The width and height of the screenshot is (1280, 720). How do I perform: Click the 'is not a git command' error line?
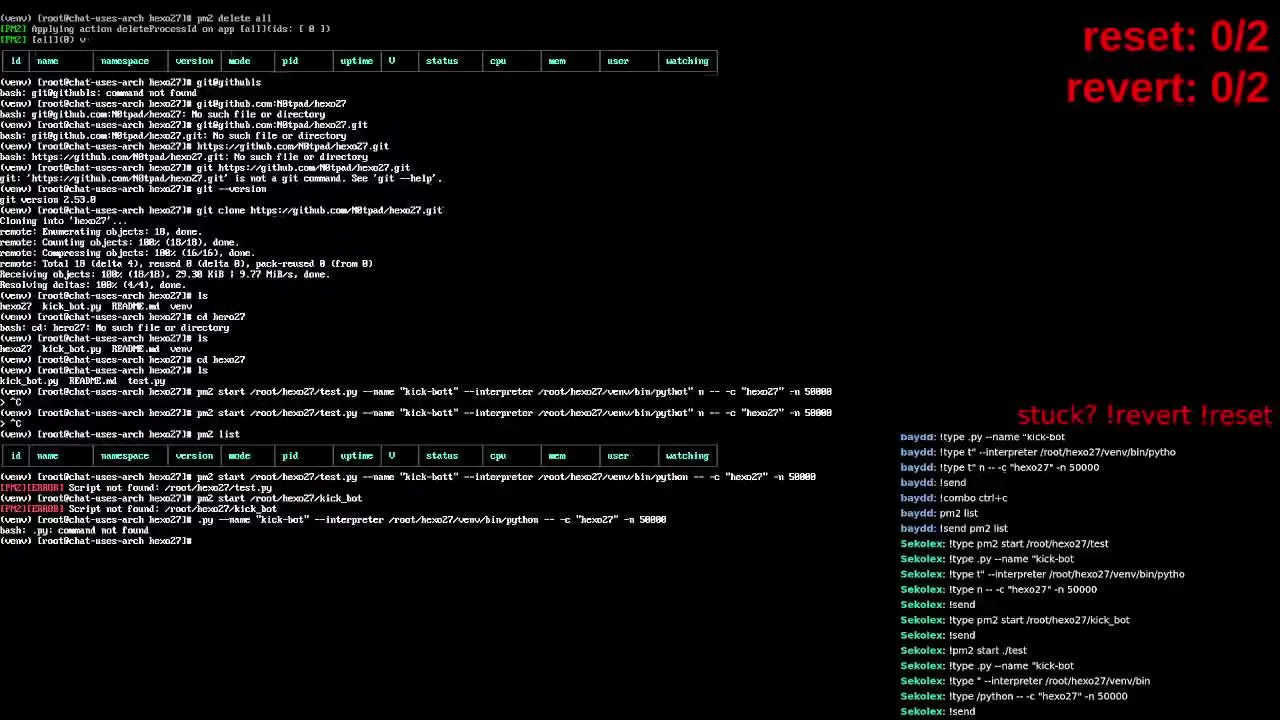coord(221,178)
